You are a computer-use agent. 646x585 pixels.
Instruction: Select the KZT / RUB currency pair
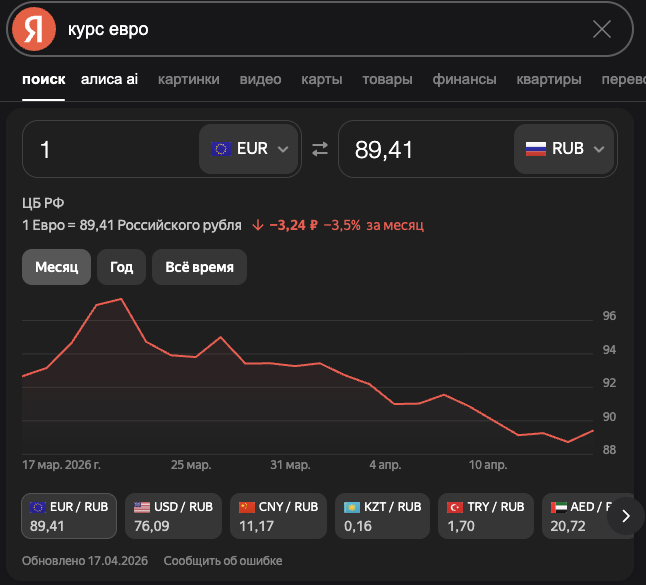382,516
